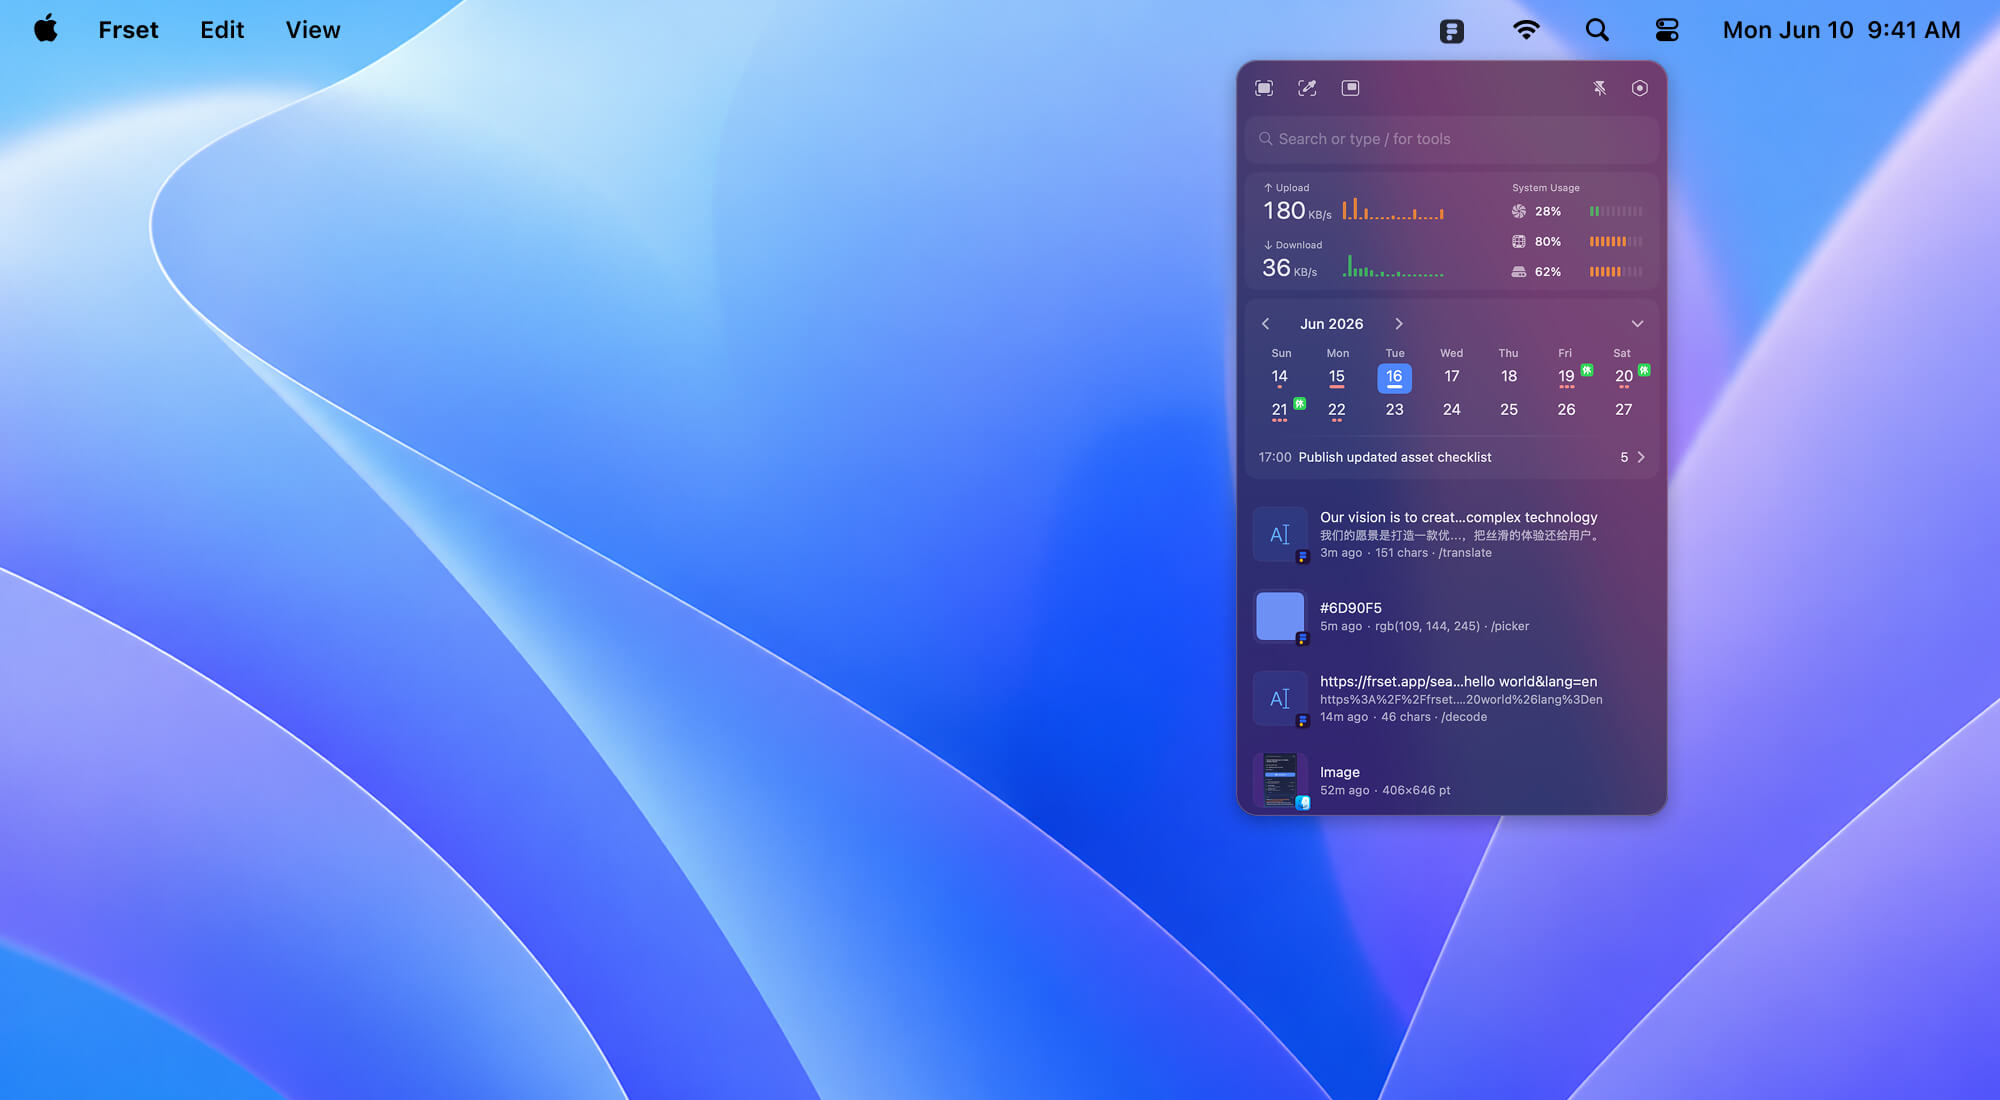Select June 27 in calendar
This screenshot has width=2000, height=1100.
click(1623, 410)
